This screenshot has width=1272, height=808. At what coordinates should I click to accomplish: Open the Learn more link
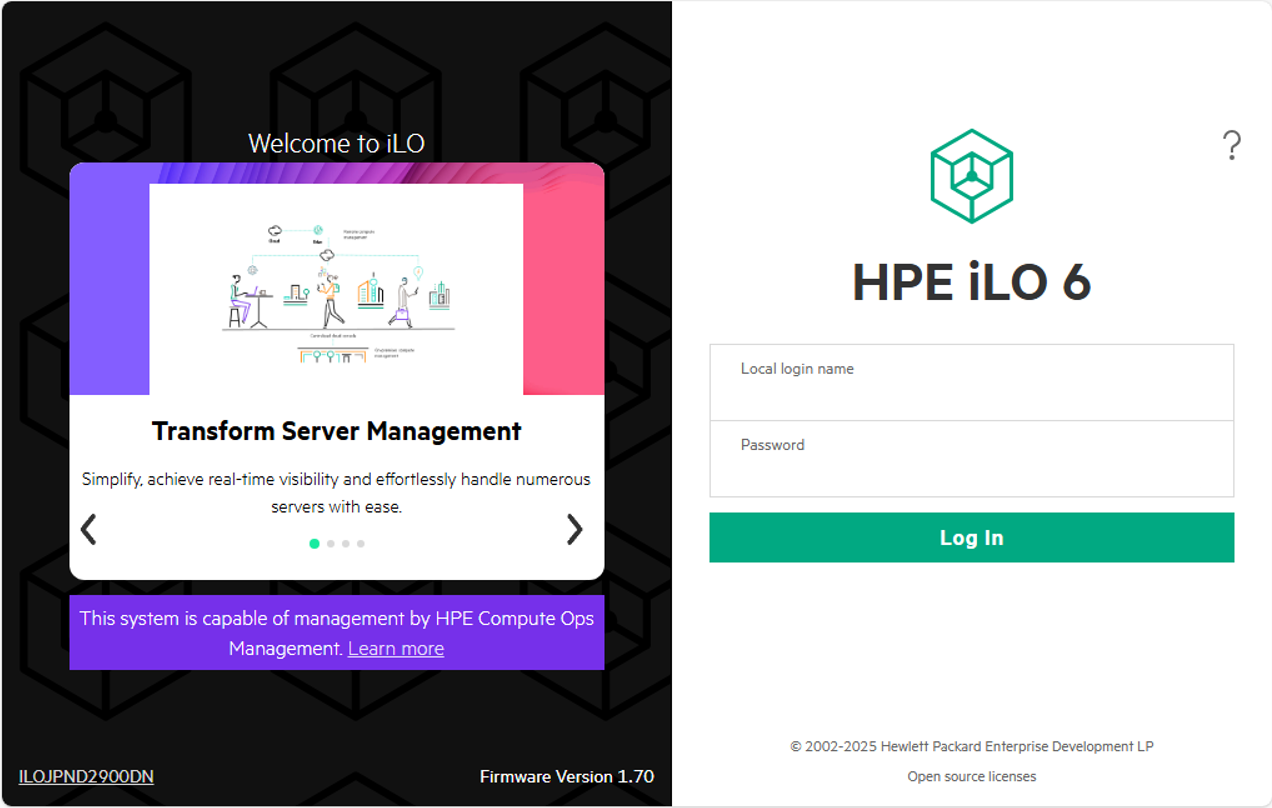[x=395, y=648]
